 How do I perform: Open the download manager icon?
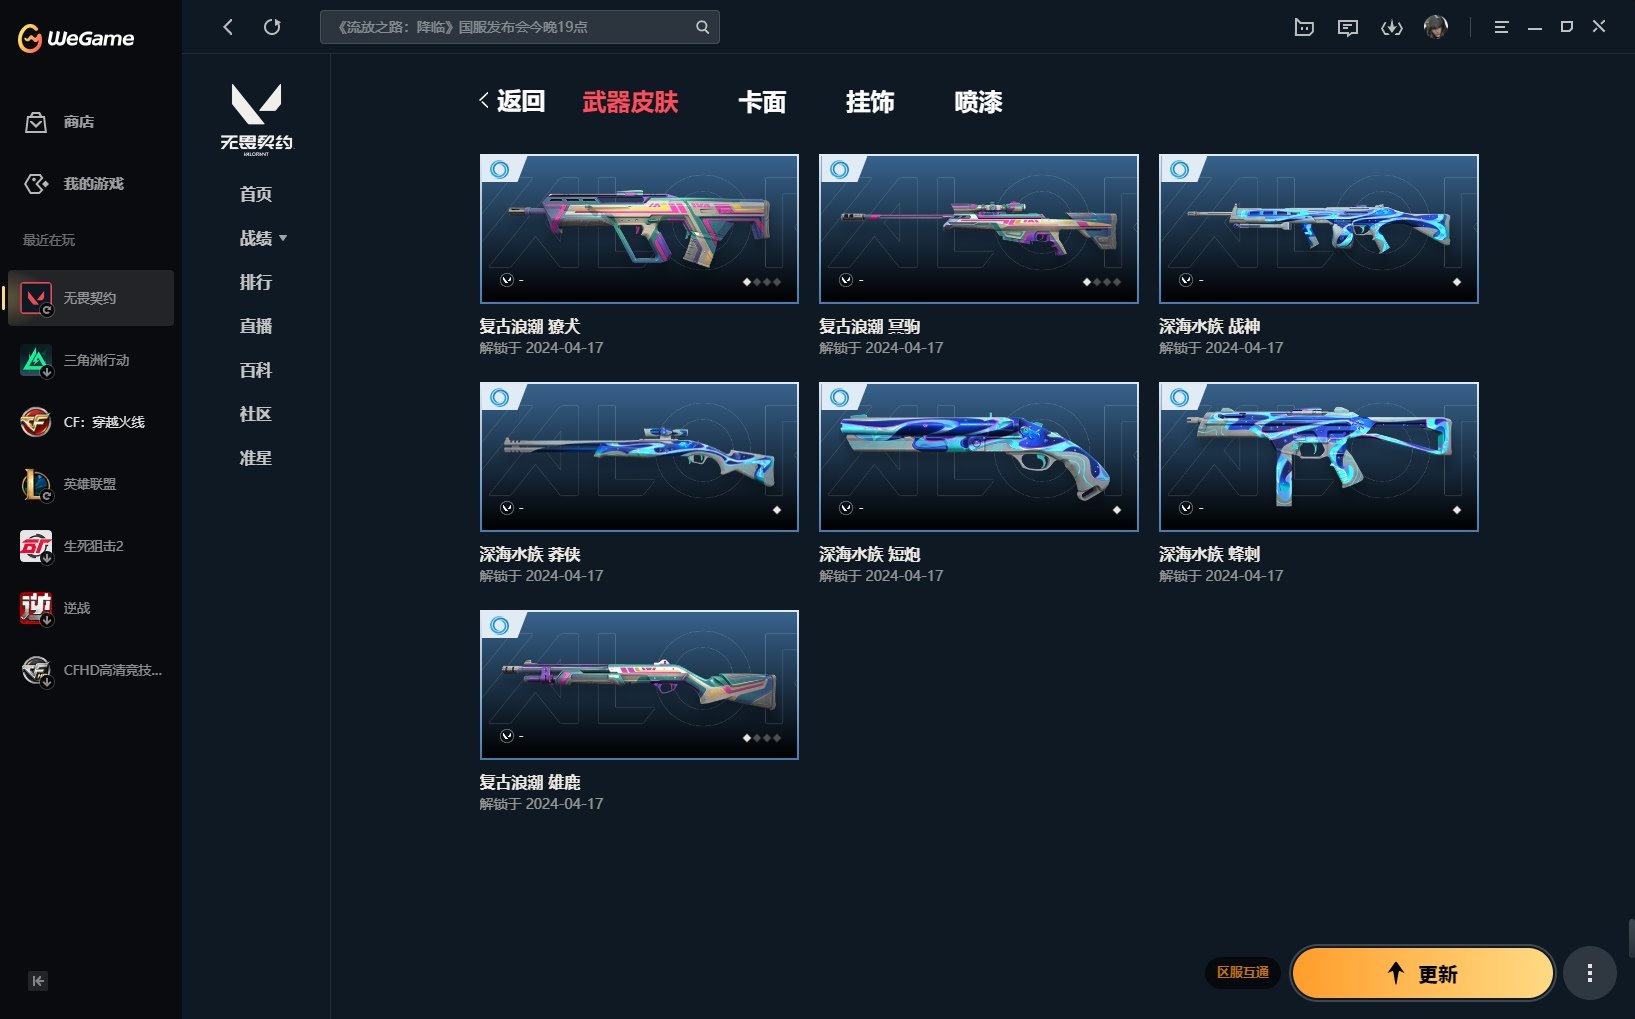pos(1392,27)
